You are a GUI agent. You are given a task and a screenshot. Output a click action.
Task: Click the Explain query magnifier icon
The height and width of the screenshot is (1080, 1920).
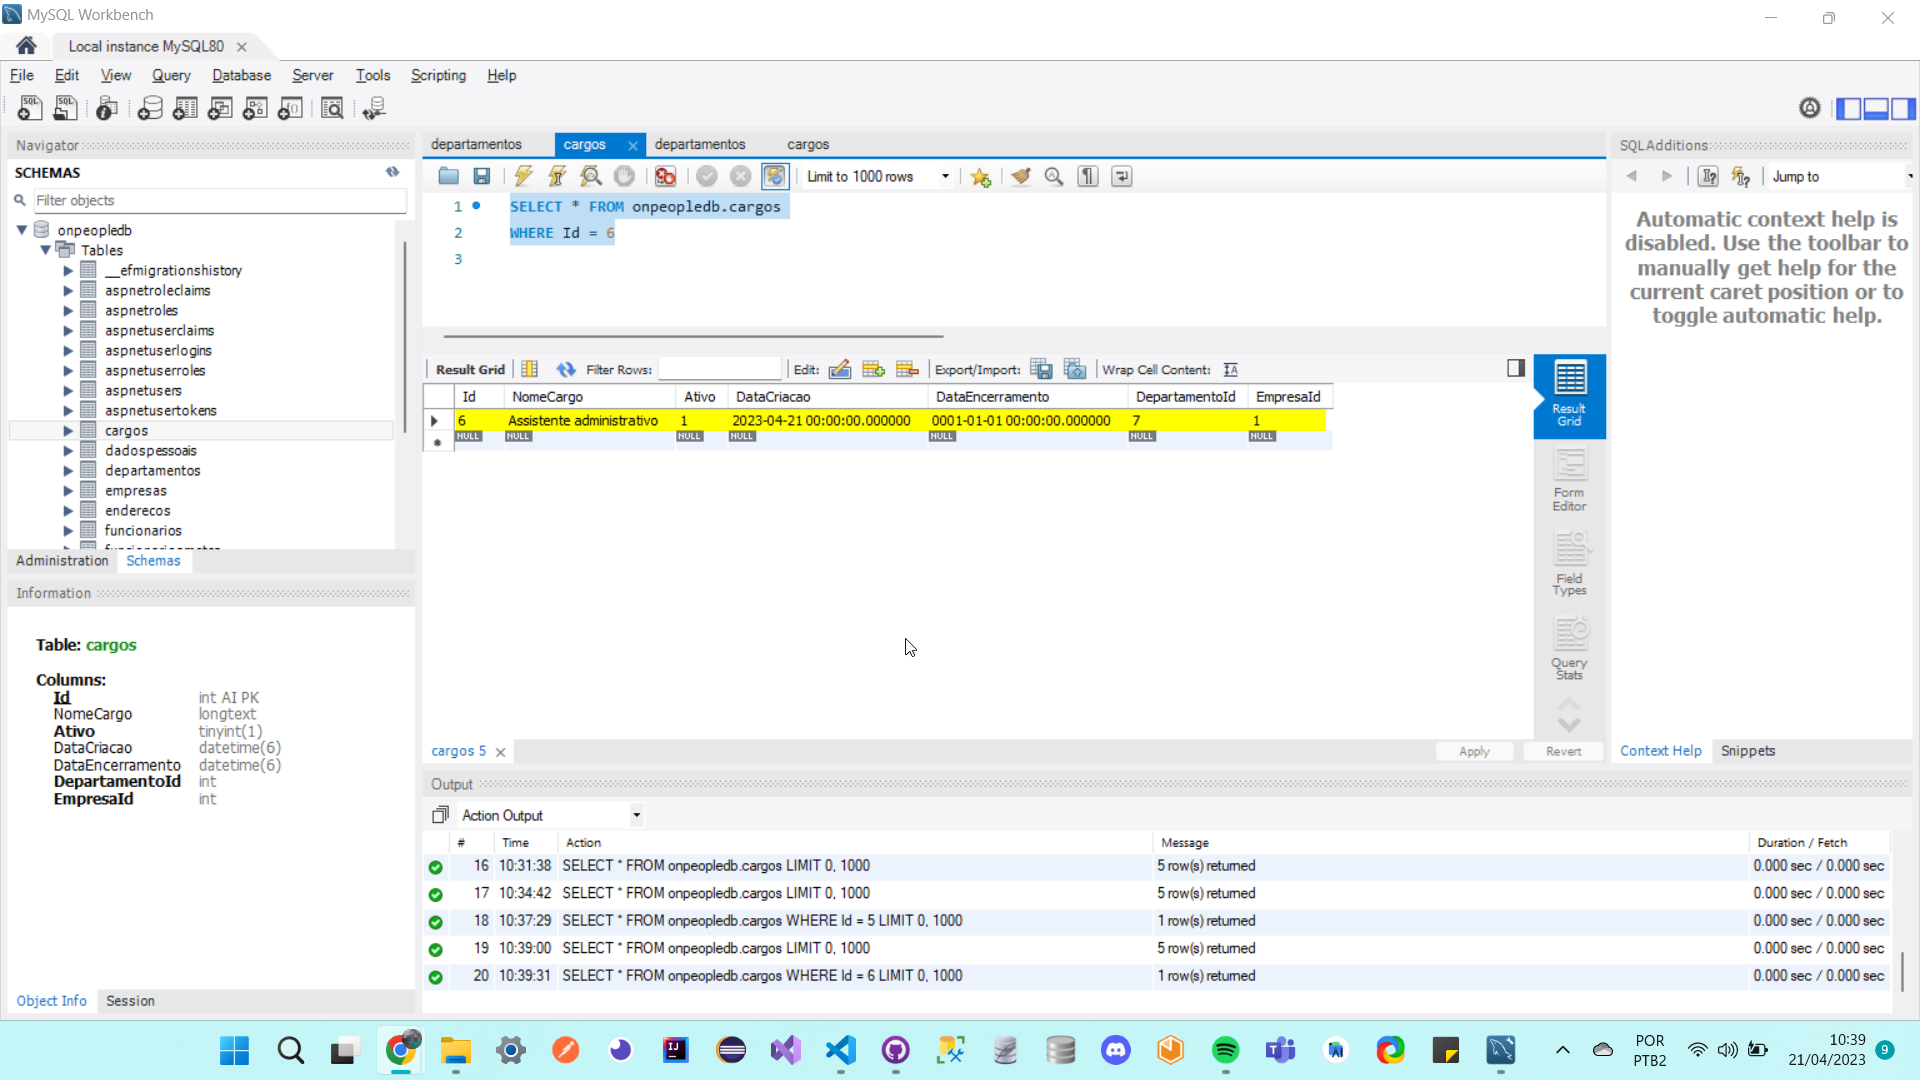(591, 176)
